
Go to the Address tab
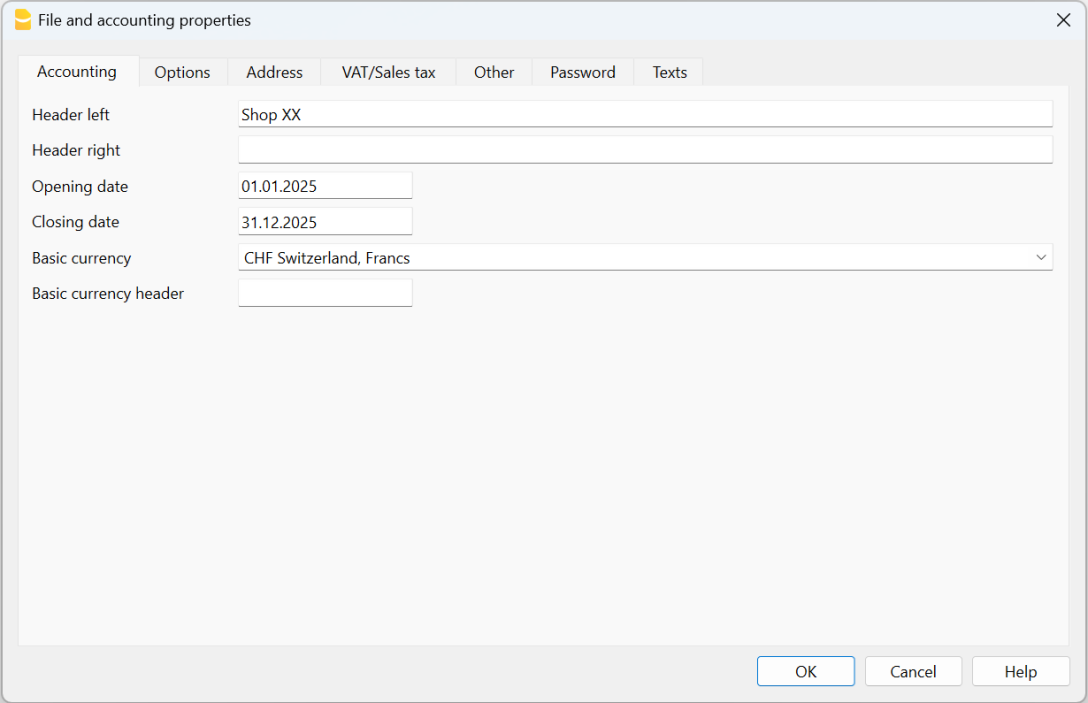[x=274, y=72]
